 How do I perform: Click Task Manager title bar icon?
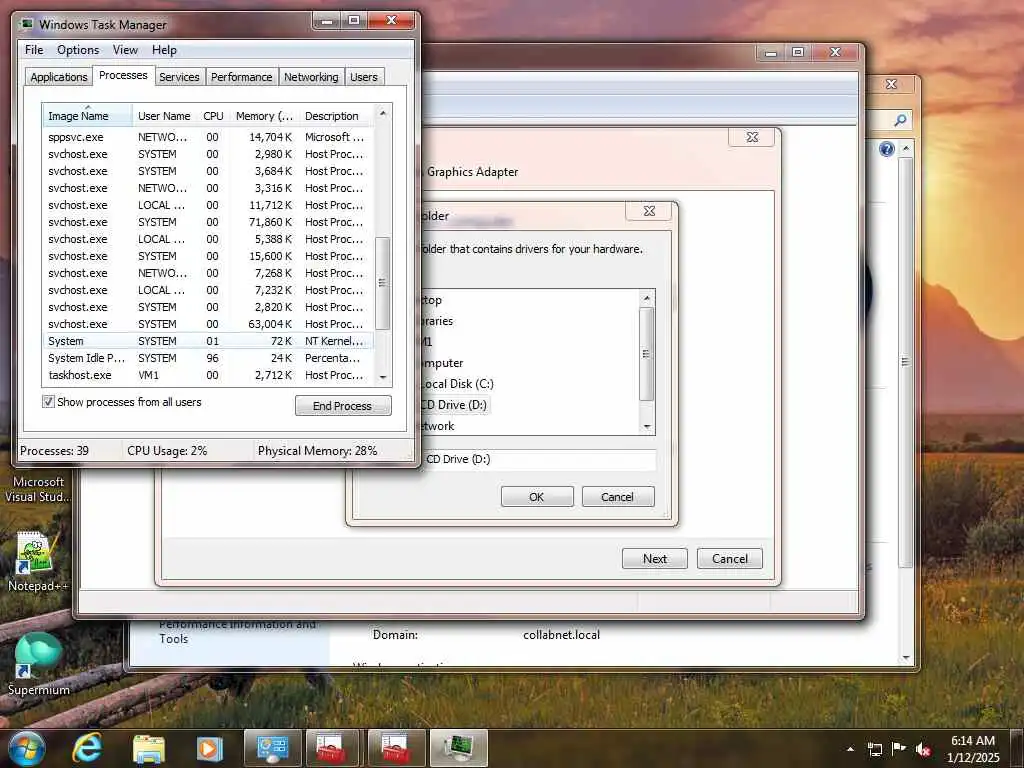click(x=26, y=24)
